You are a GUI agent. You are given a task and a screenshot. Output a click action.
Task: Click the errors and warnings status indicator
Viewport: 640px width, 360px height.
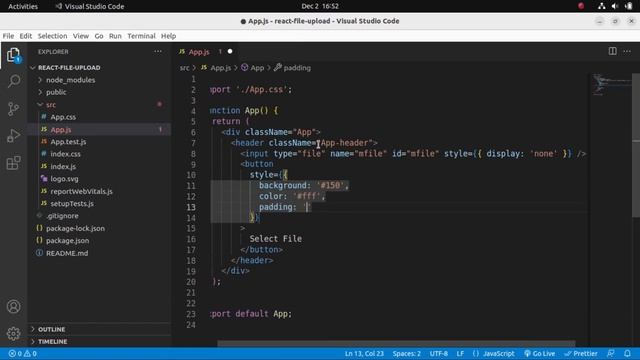pyautogui.click(x=22, y=353)
